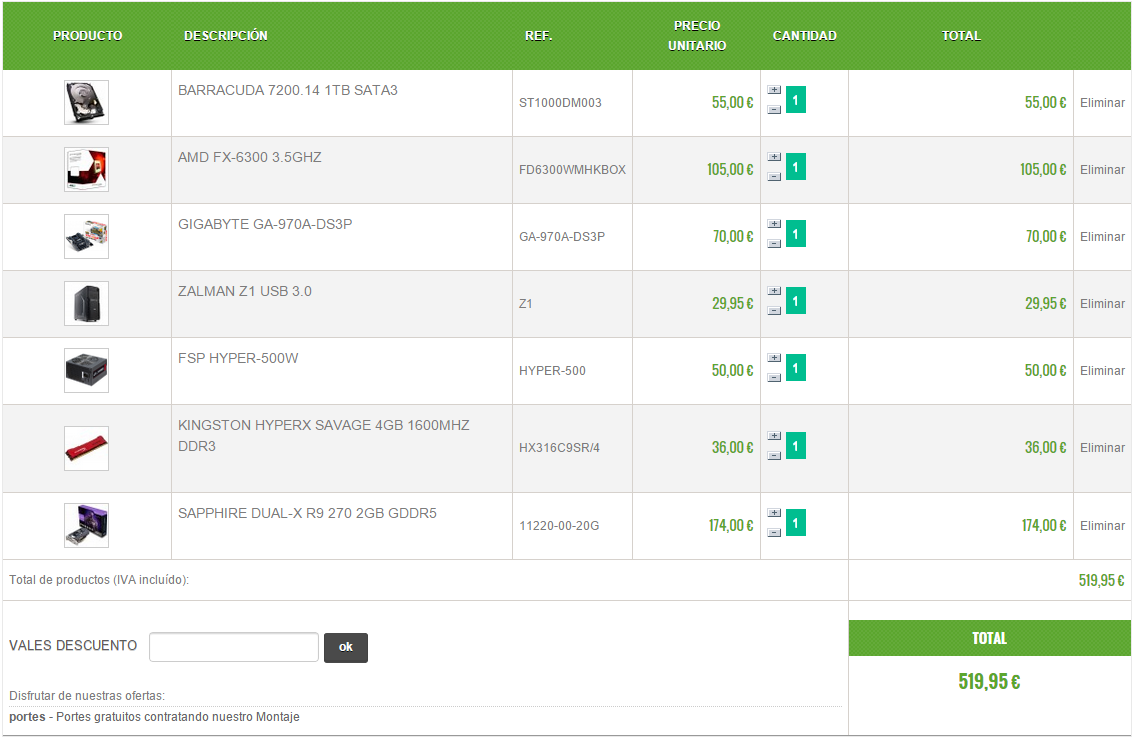Open FSP HYPER-500W description
This screenshot has width=1135, height=741.
pos(238,358)
